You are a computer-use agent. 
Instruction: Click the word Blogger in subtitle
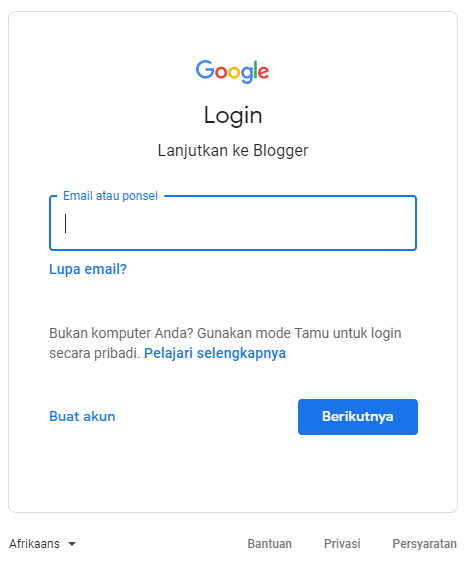coord(281,151)
